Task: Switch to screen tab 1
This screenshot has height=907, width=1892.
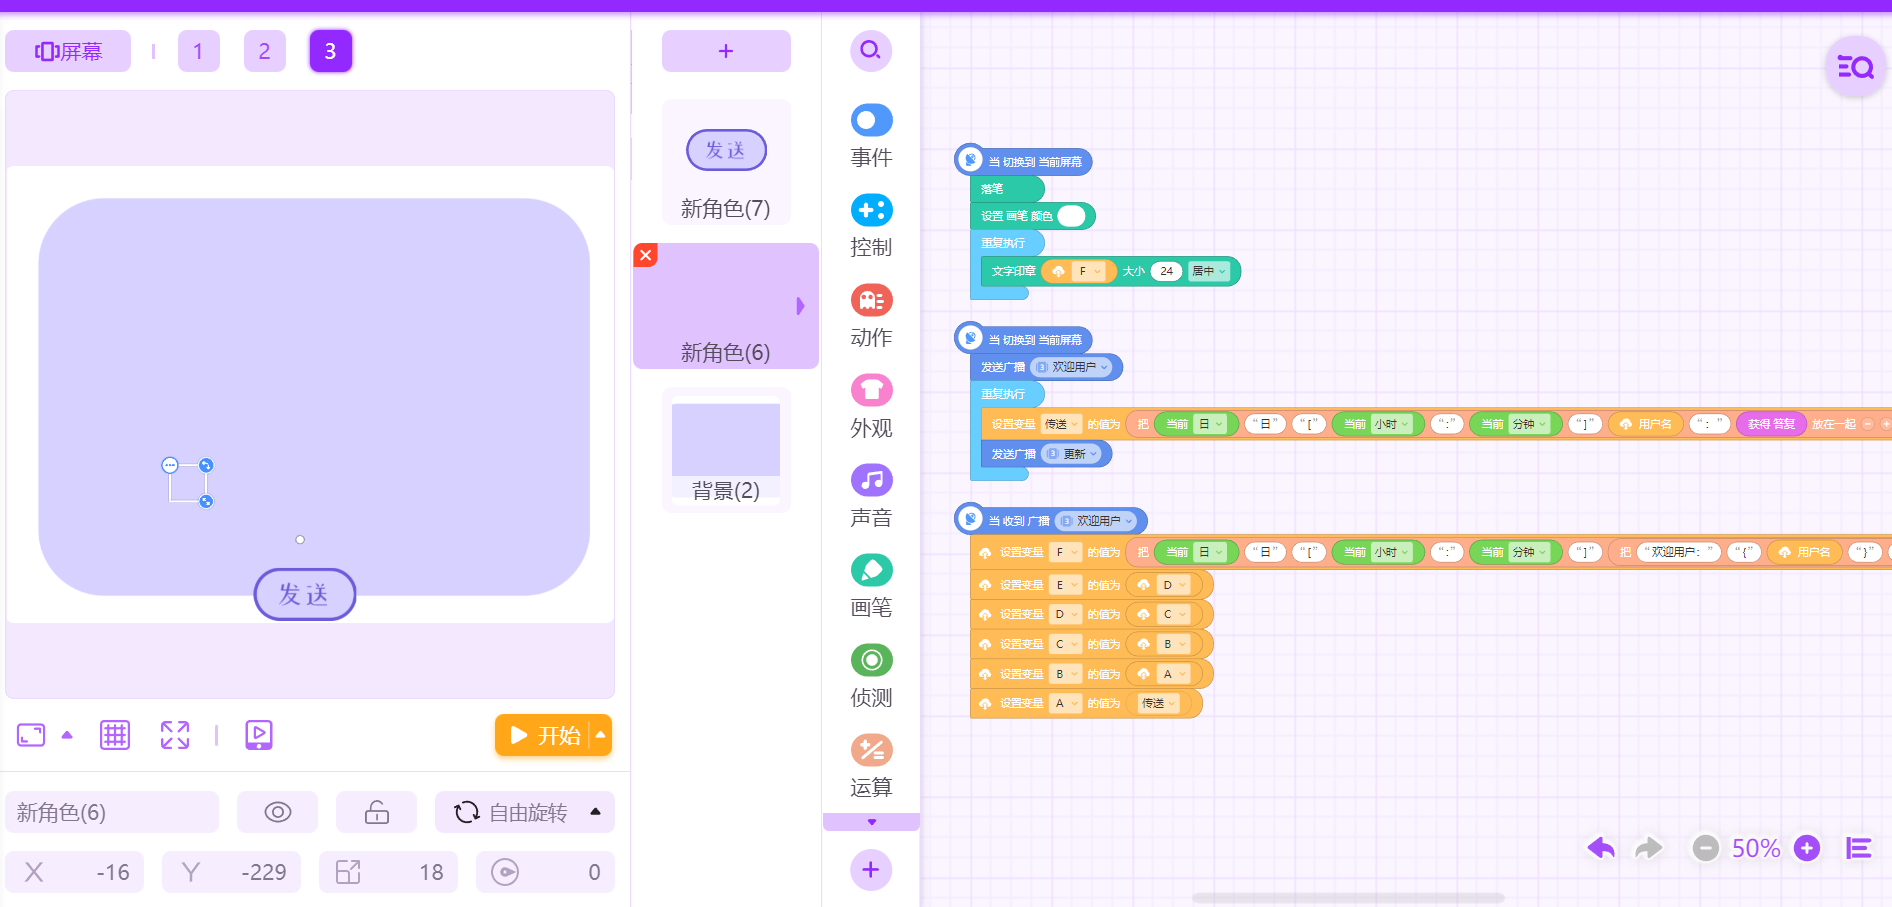Action: [x=199, y=51]
